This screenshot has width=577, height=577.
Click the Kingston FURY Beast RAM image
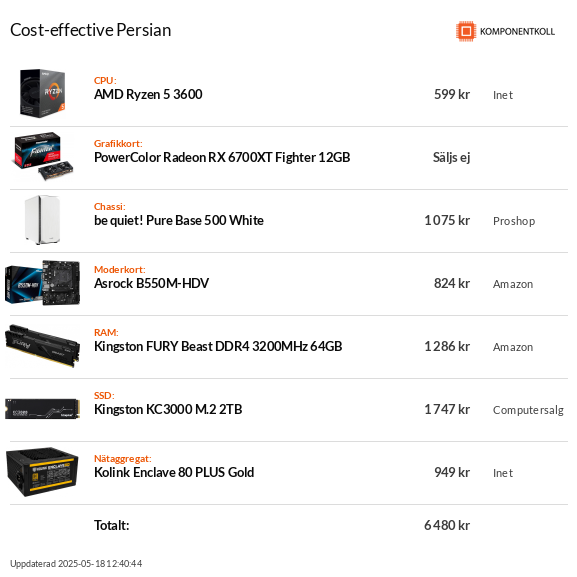pyautogui.click(x=42, y=346)
